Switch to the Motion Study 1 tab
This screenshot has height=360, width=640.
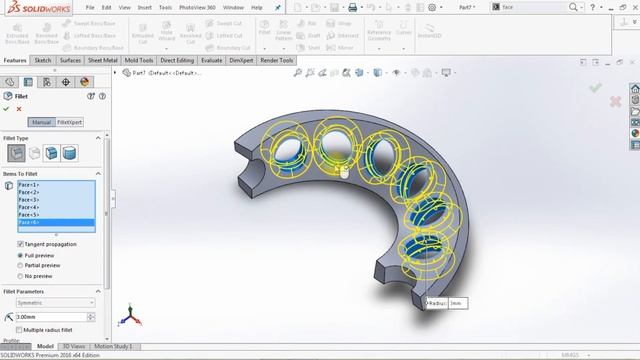[x=113, y=346]
